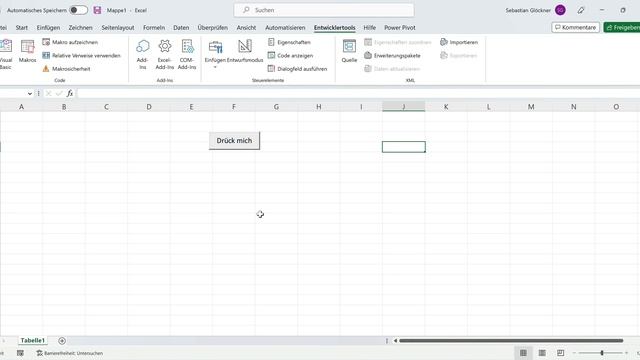Start Makro aufzeichnen
Screen dimensions: 640x360
click(70, 42)
